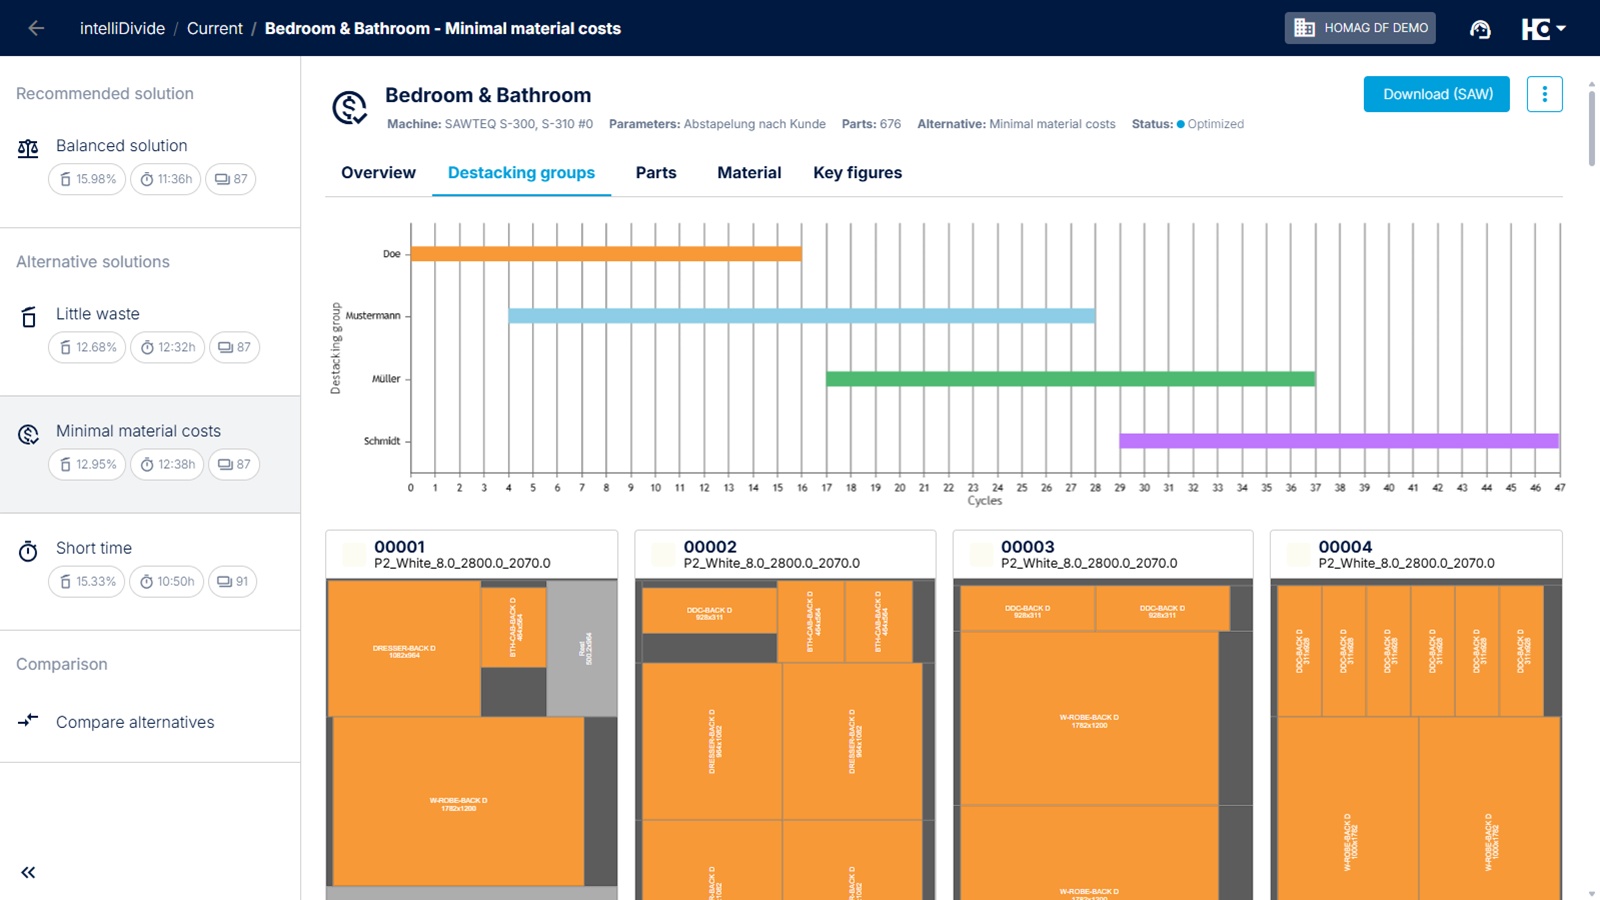Click the Short time stopwatch icon
This screenshot has height=900, width=1600.
point(28,551)
